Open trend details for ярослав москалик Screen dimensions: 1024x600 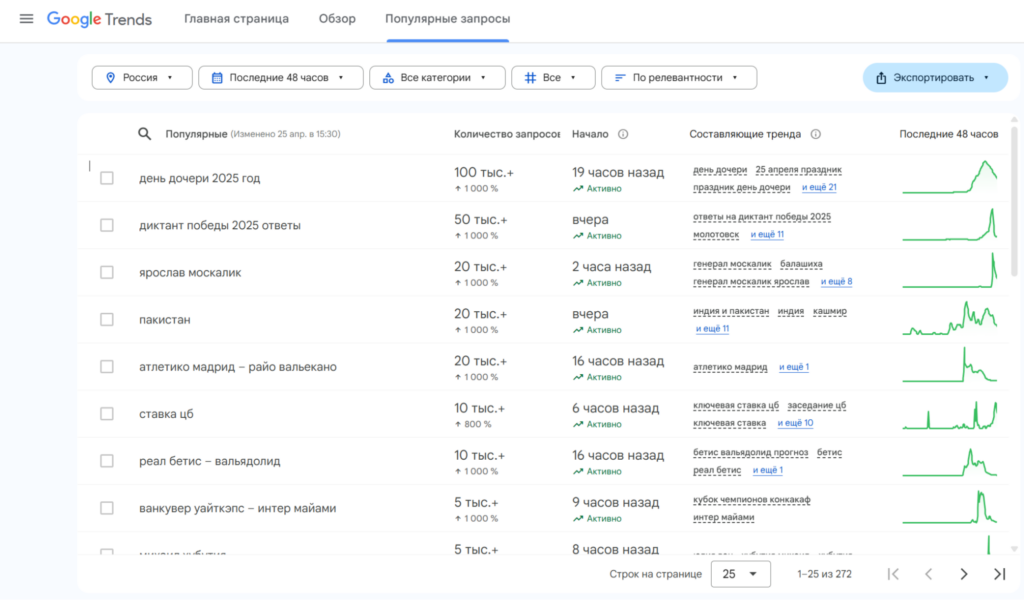point(190,272)
